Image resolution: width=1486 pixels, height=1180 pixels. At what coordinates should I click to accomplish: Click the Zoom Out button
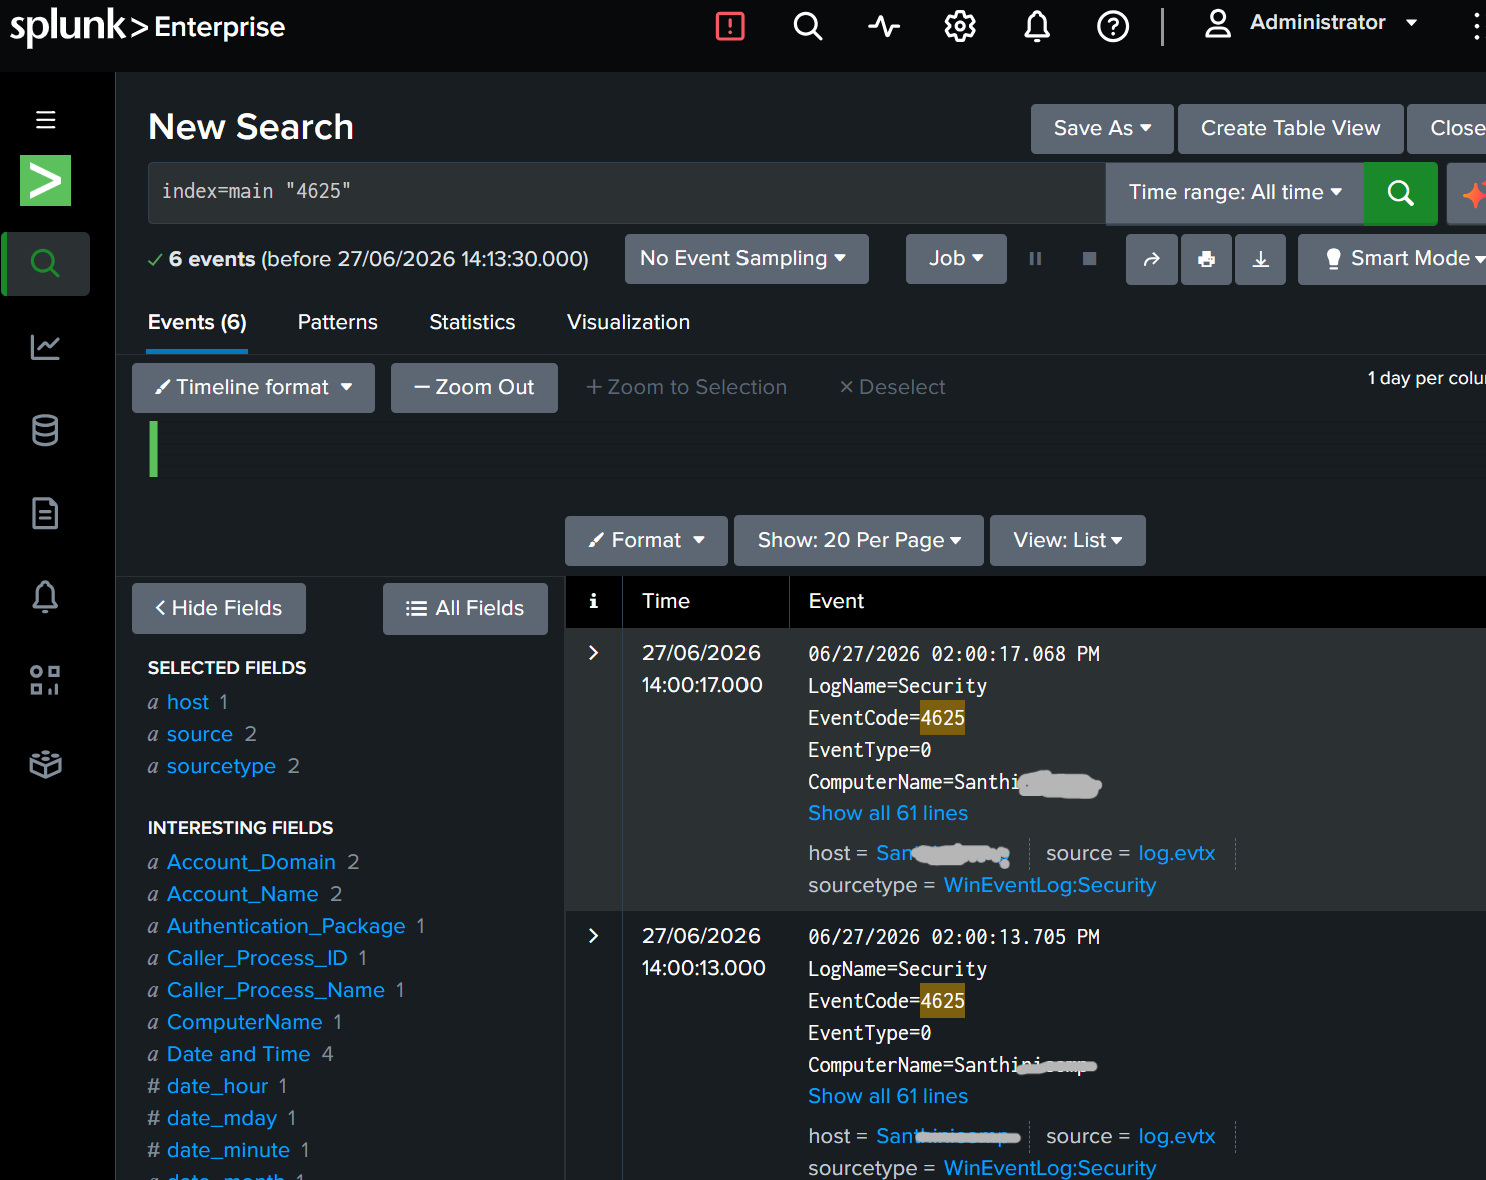[x=474, y=388]
